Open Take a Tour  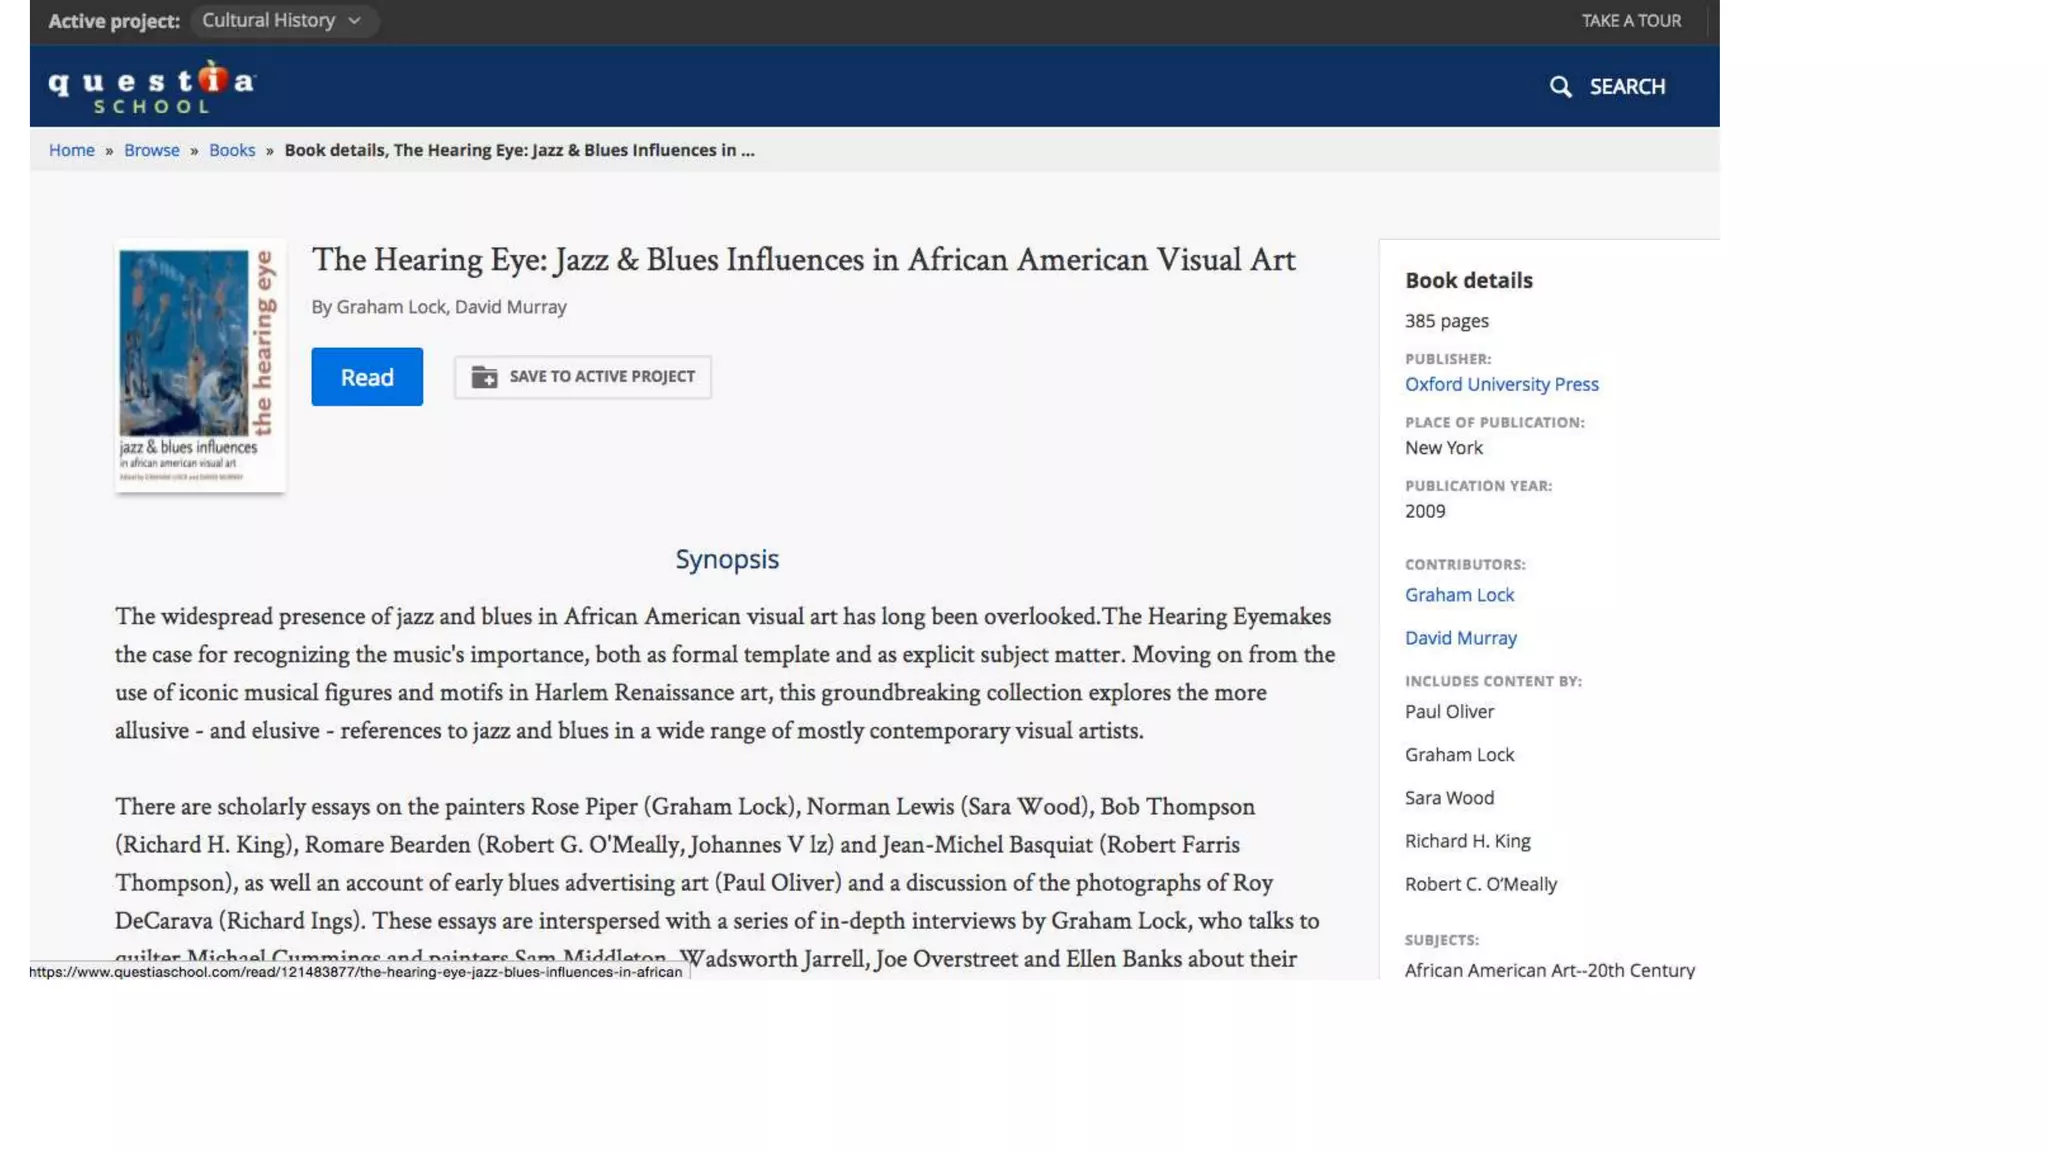[x=1631, y=20]
